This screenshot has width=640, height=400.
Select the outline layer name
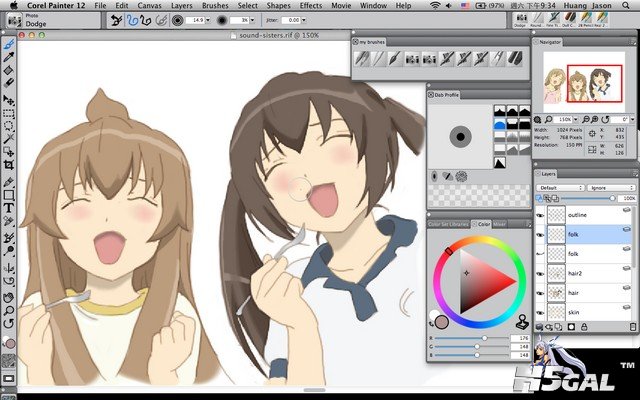click(x=577, y=215)
